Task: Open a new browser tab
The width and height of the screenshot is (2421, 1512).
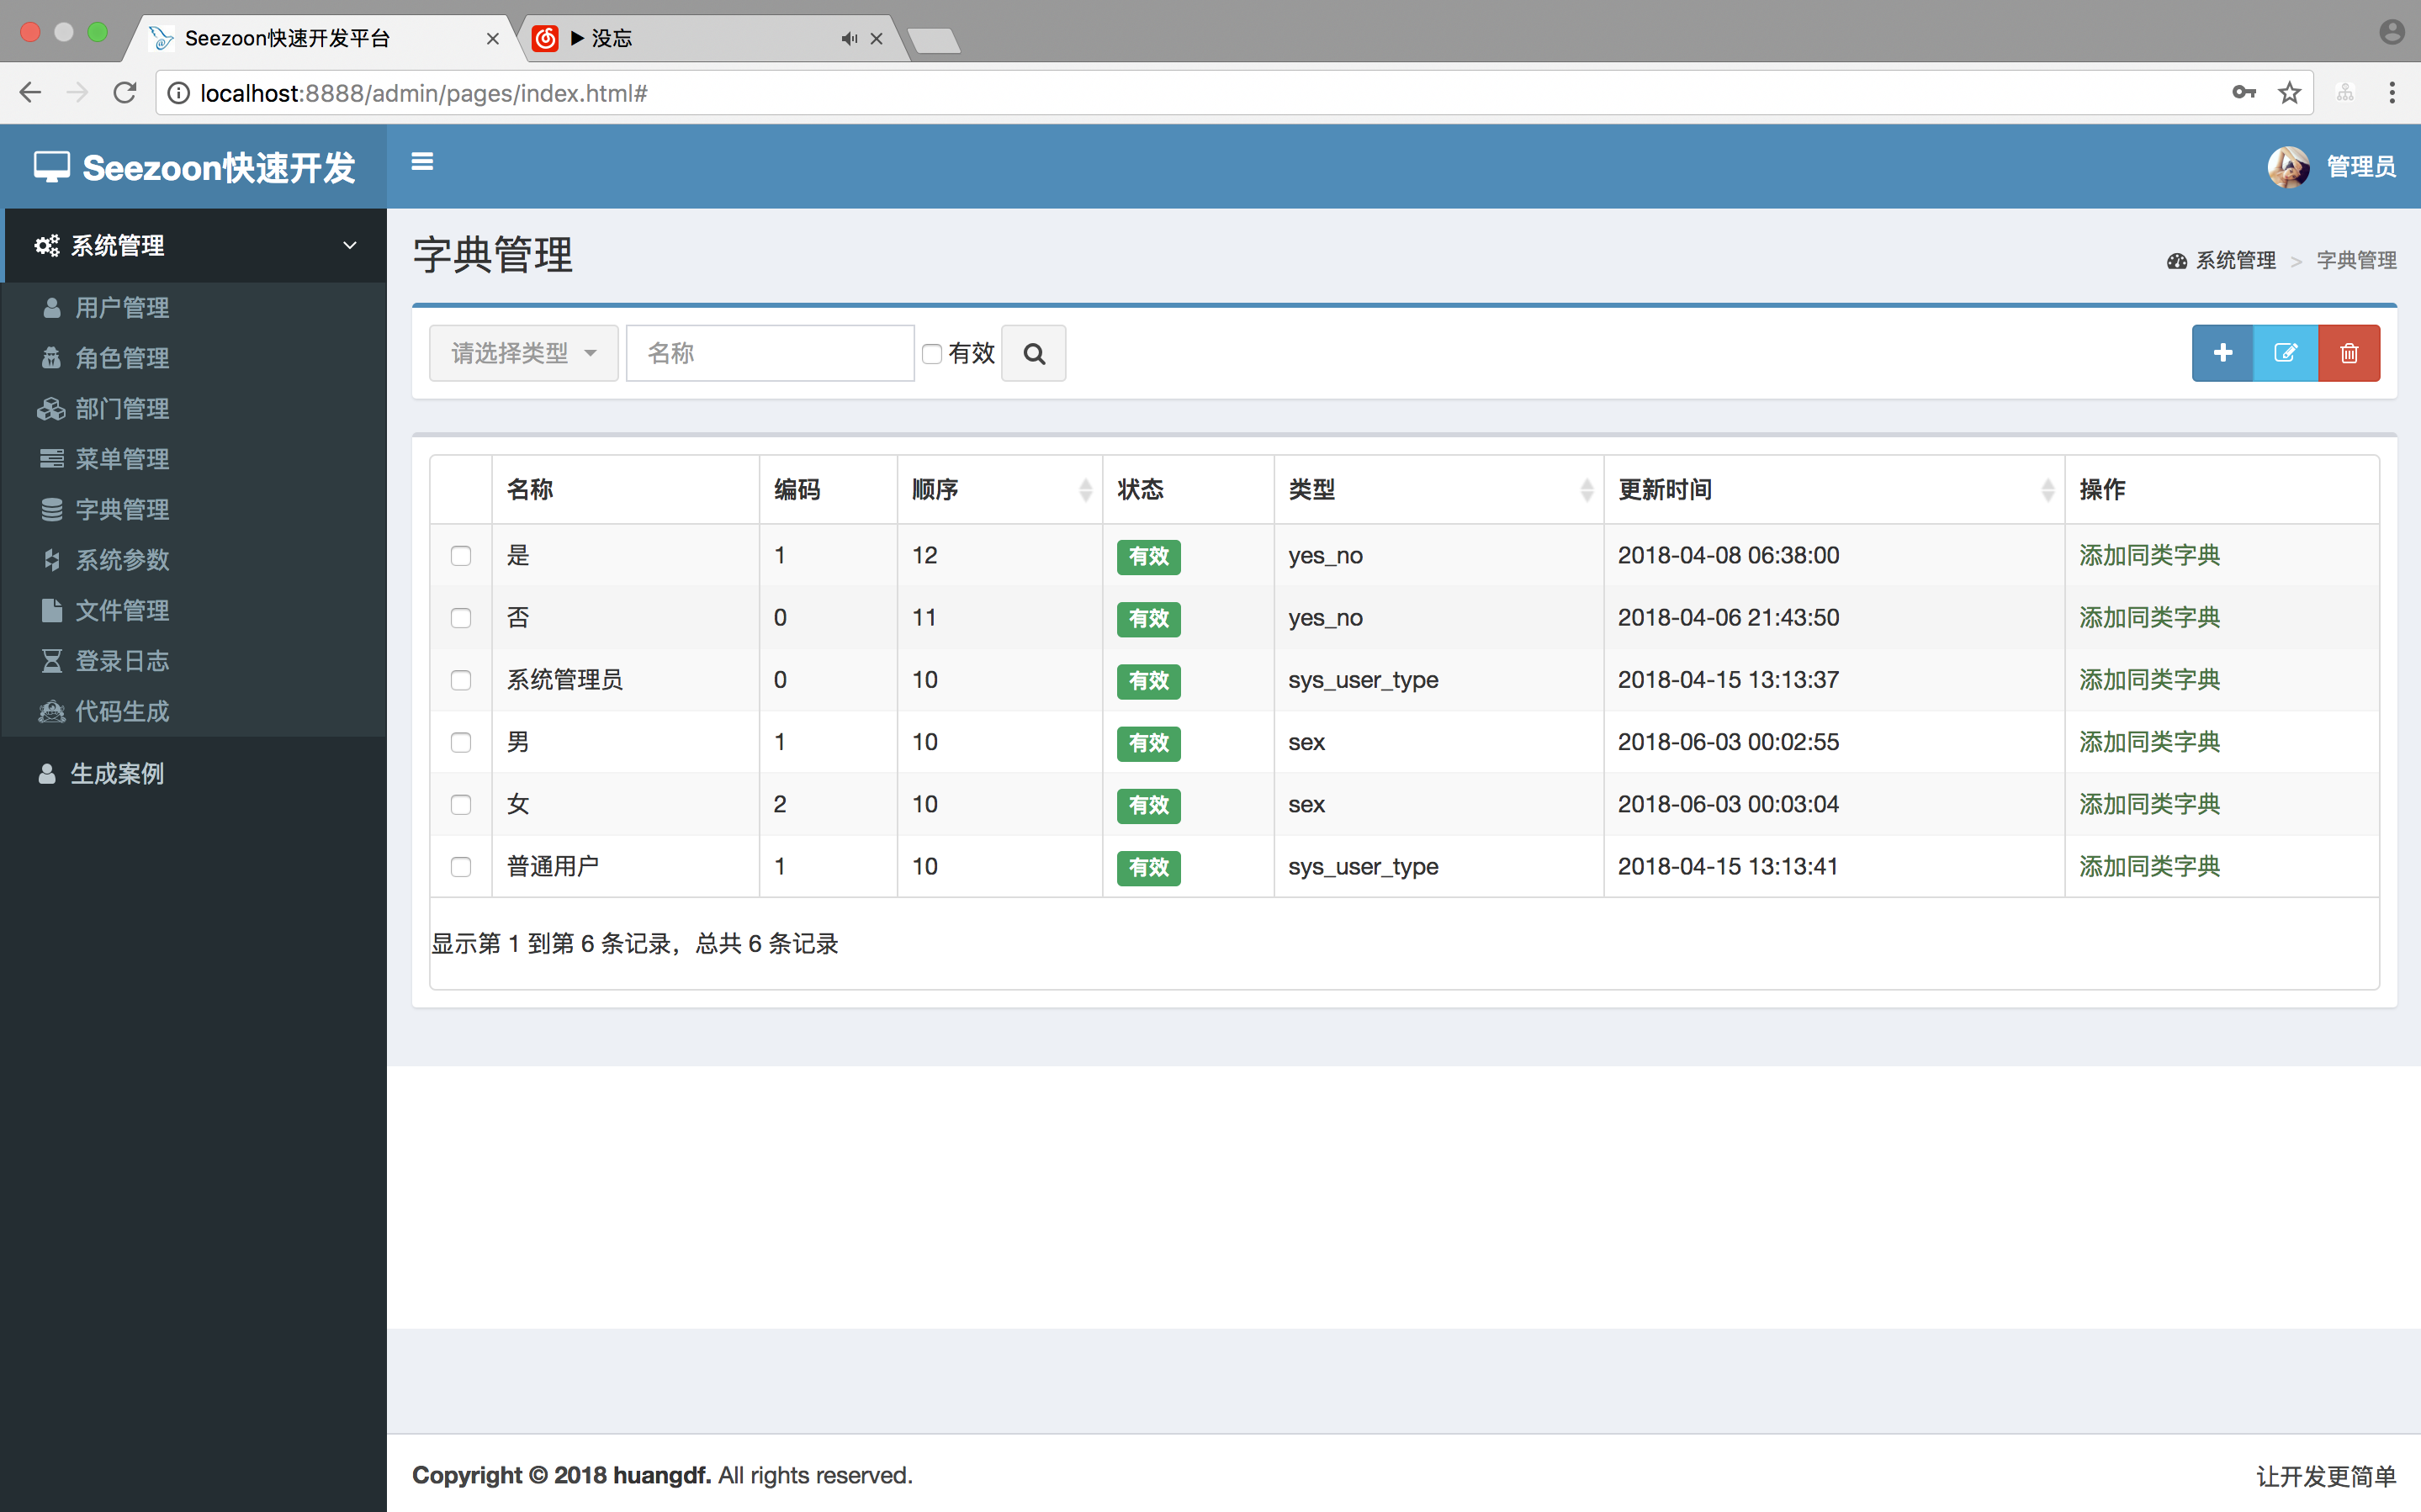Action: (934, 40)
